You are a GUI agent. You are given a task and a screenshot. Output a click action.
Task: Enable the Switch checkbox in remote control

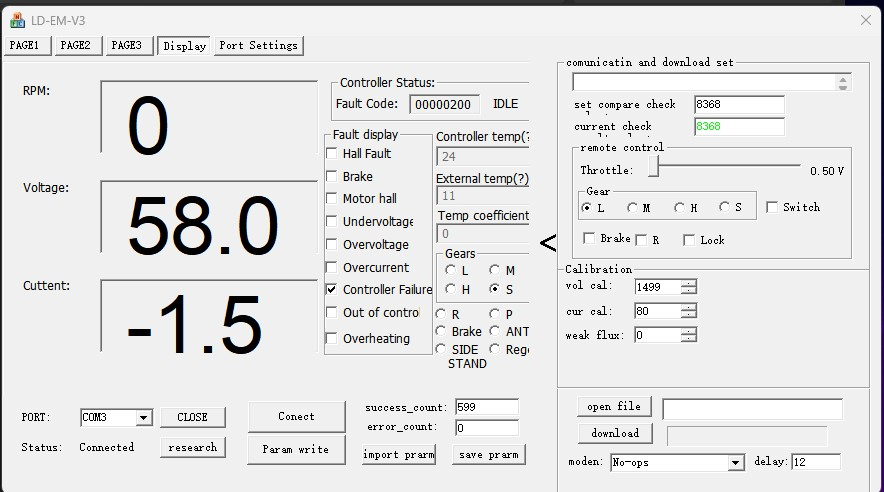(772, 208)
